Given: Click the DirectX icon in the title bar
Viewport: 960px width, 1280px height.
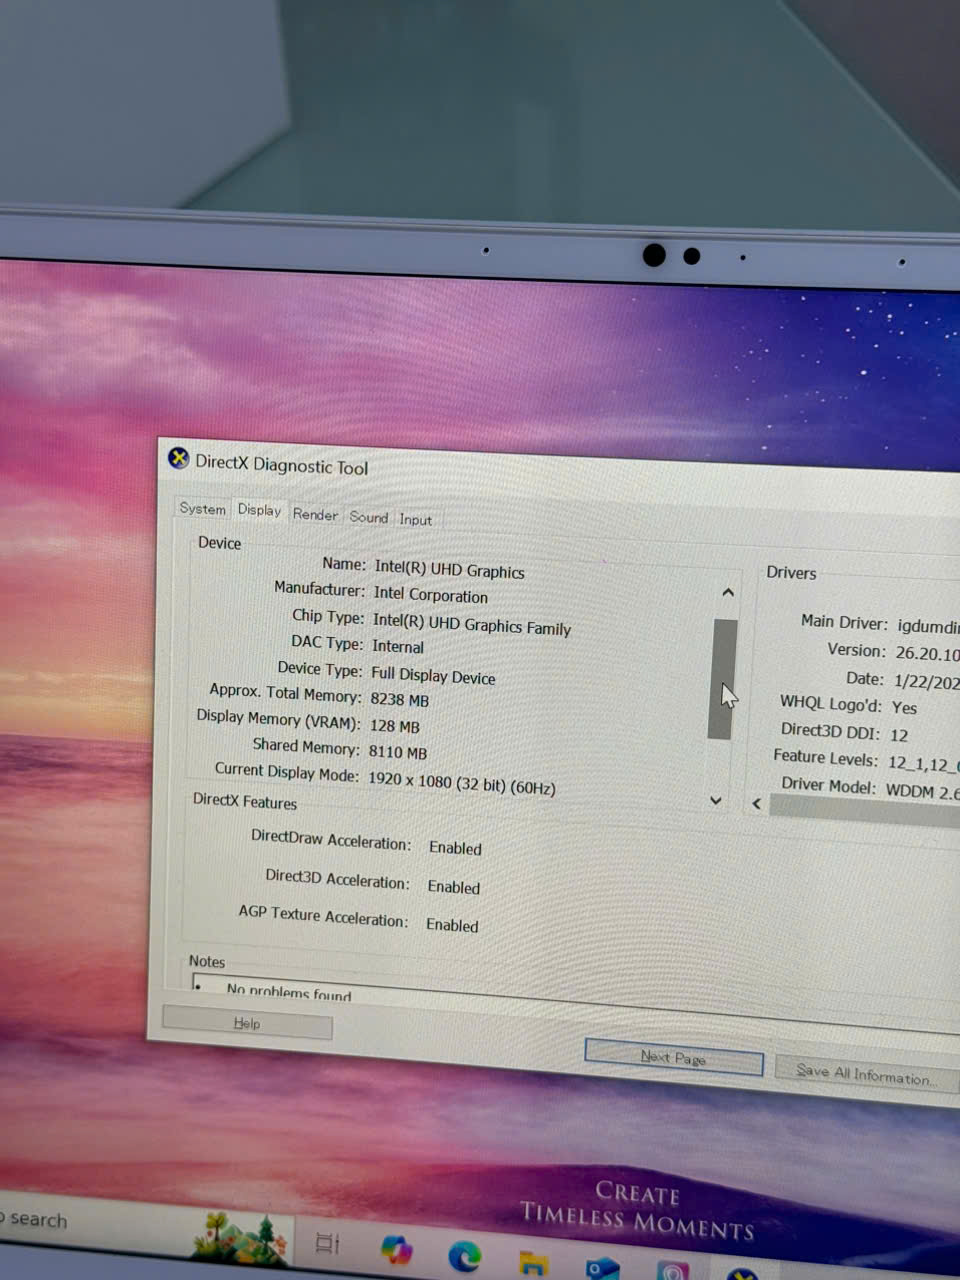Looking at the screenshot, I should (x=178, y=458).
